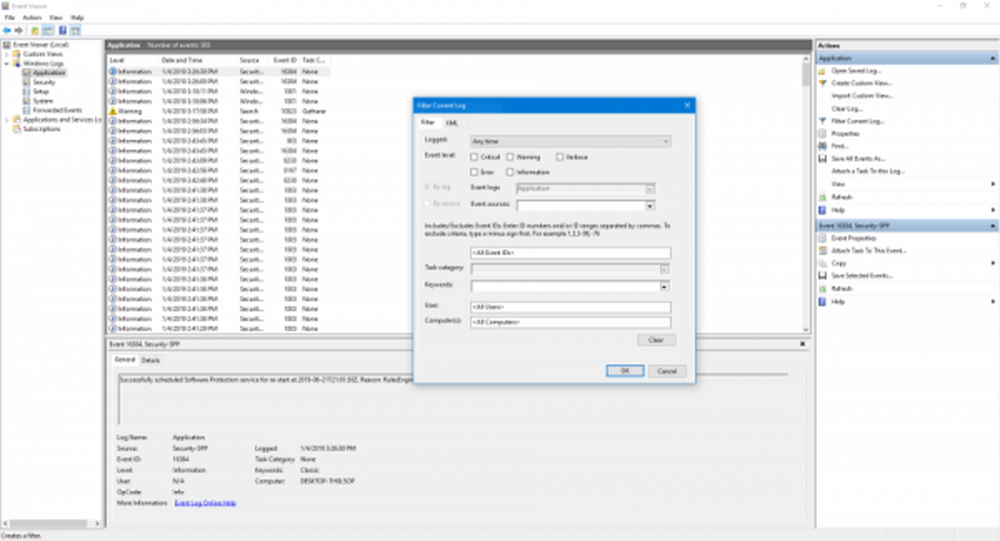Select the Warning event row
Image resolution: width=1000 pixels, height=541 pixels.
[x=218, y=111]
